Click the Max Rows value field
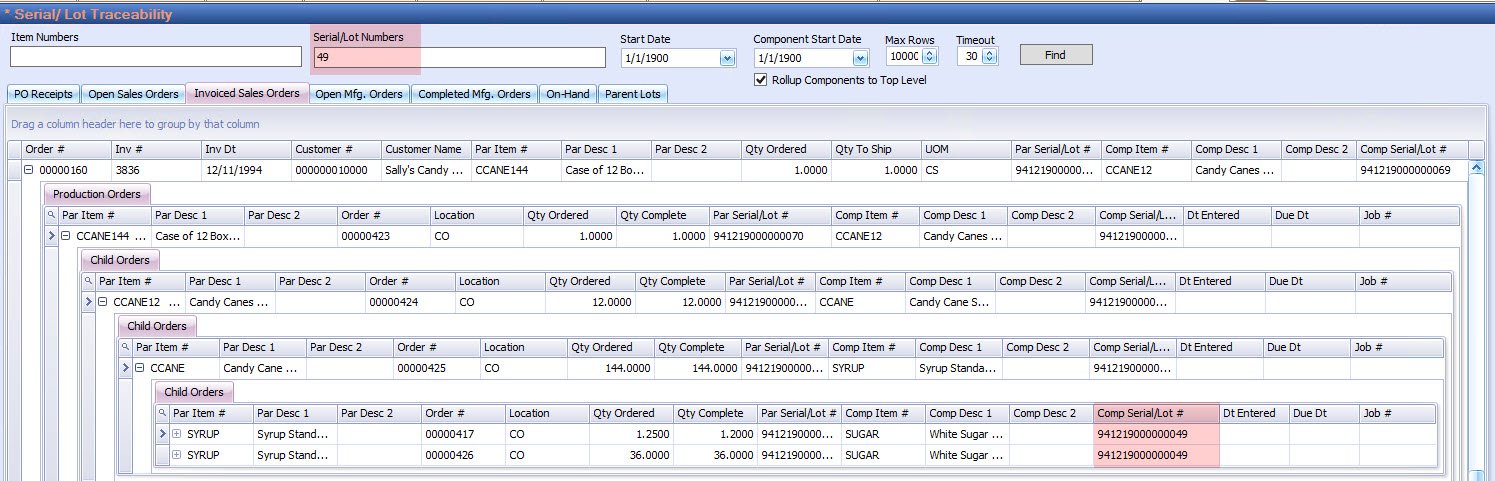 (903, 57)
